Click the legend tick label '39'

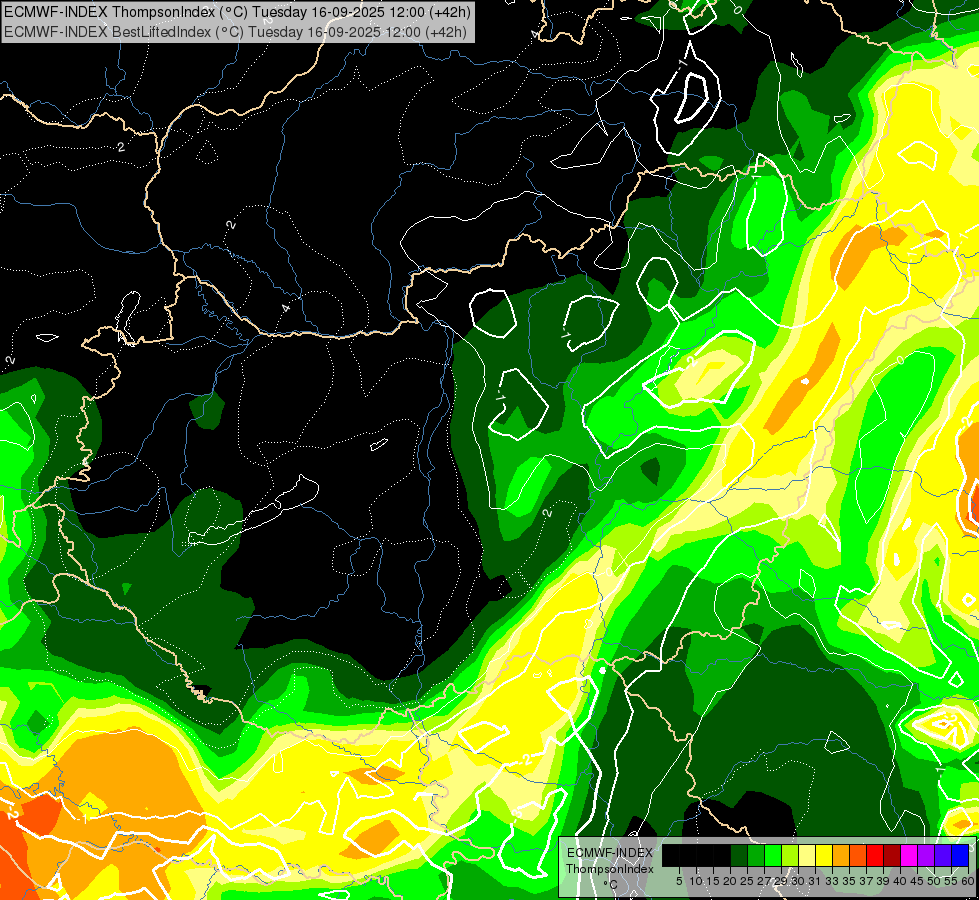coord(883,881)
